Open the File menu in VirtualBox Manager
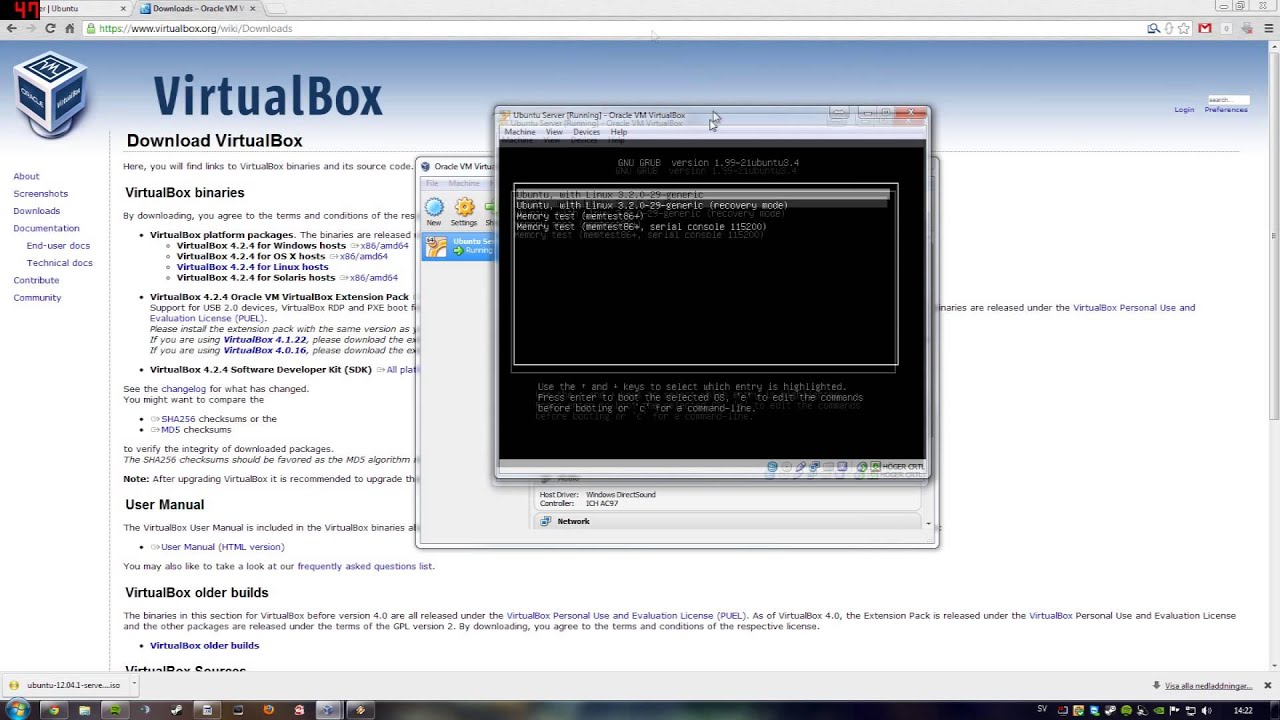This screenshot has height=720, width=1280. 432,183
